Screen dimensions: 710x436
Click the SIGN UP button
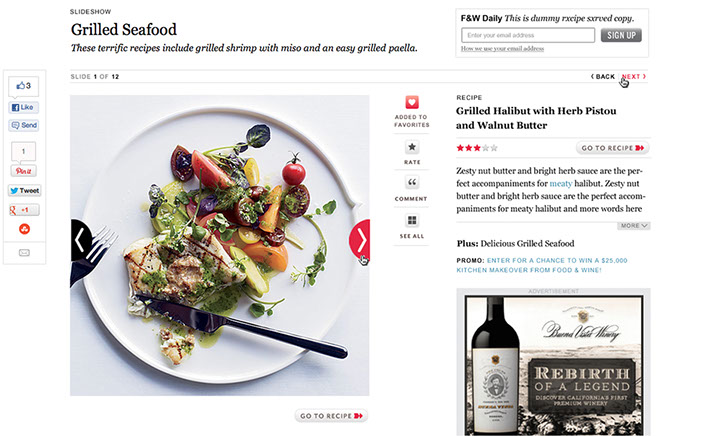pos(621,35)
